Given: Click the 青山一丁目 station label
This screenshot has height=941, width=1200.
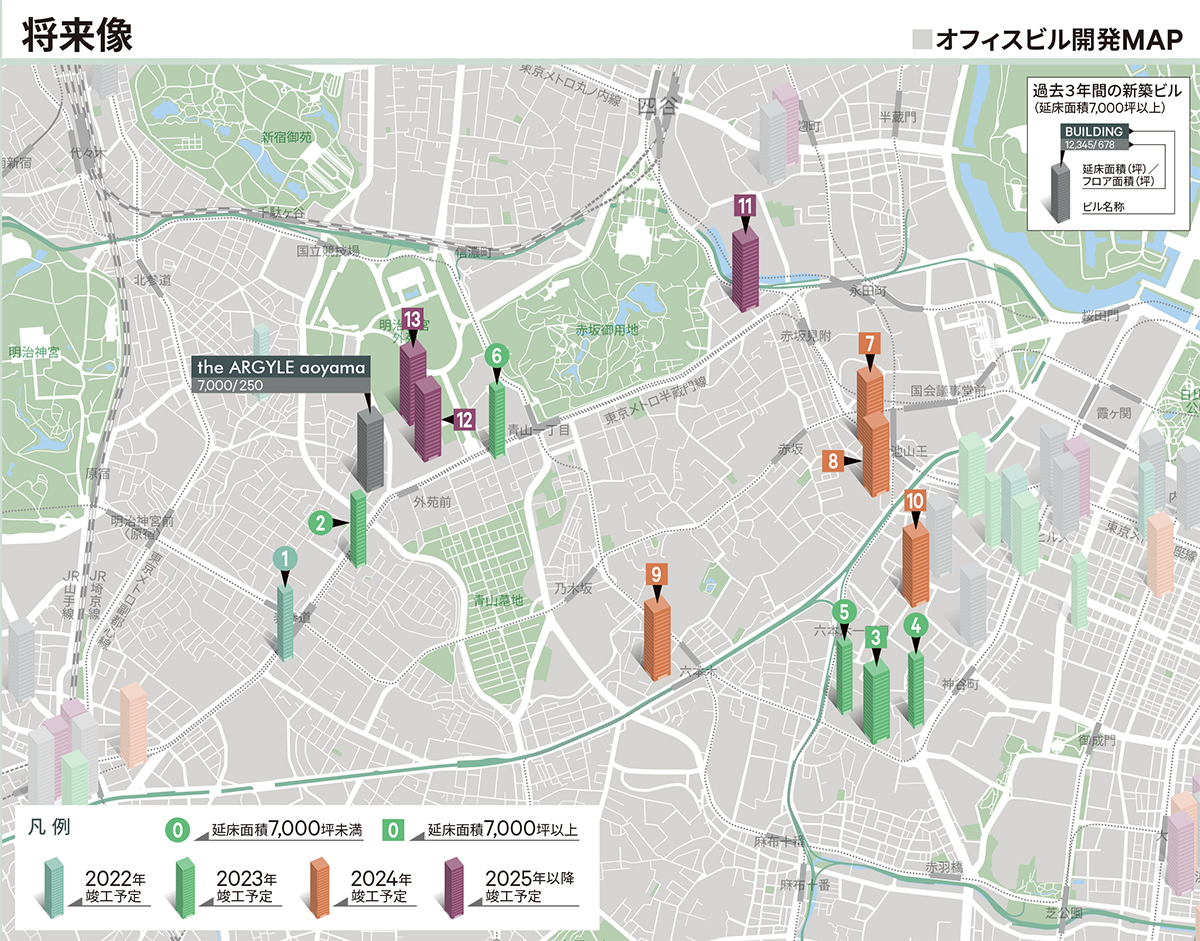Looking at the screenshot, I should (x=538, y=429).
